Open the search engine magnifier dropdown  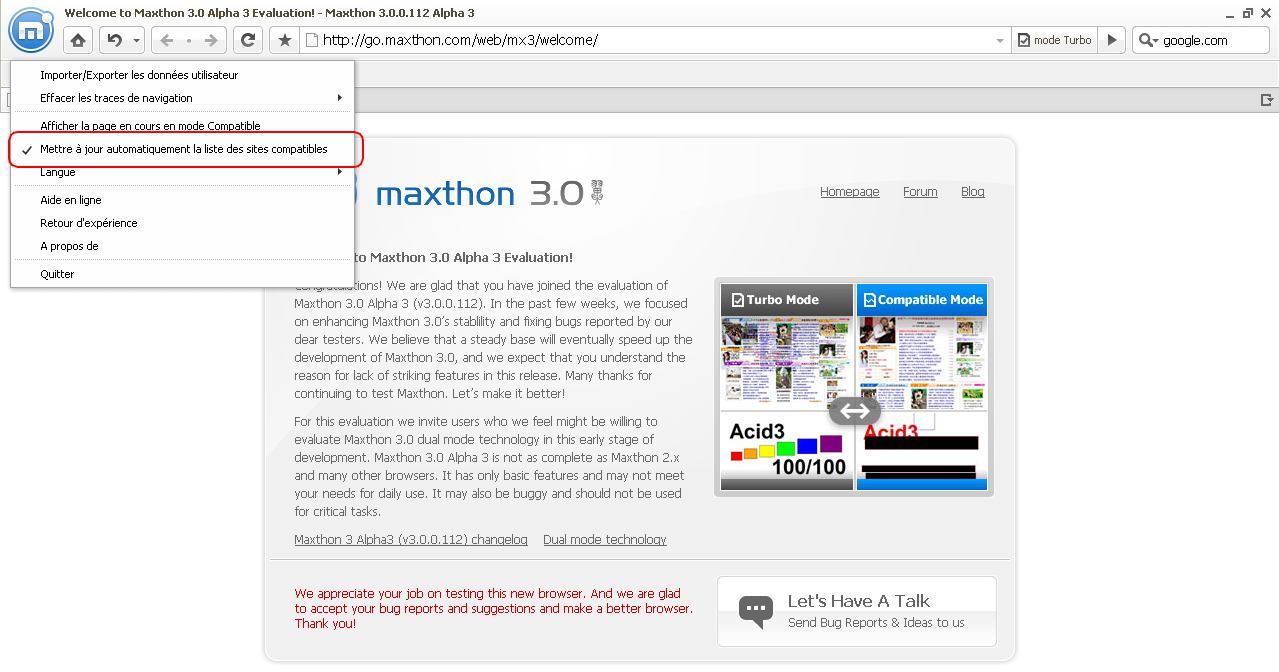(x=1148, y=40)
